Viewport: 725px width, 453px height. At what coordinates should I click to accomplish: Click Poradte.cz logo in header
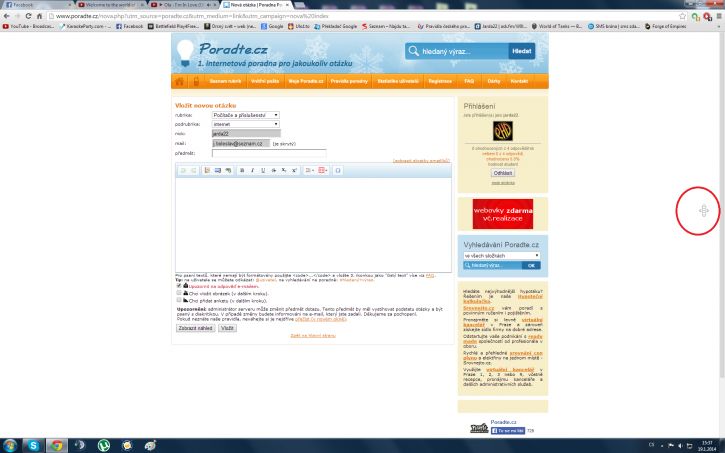pyautogui.click(x=233, y=49)
